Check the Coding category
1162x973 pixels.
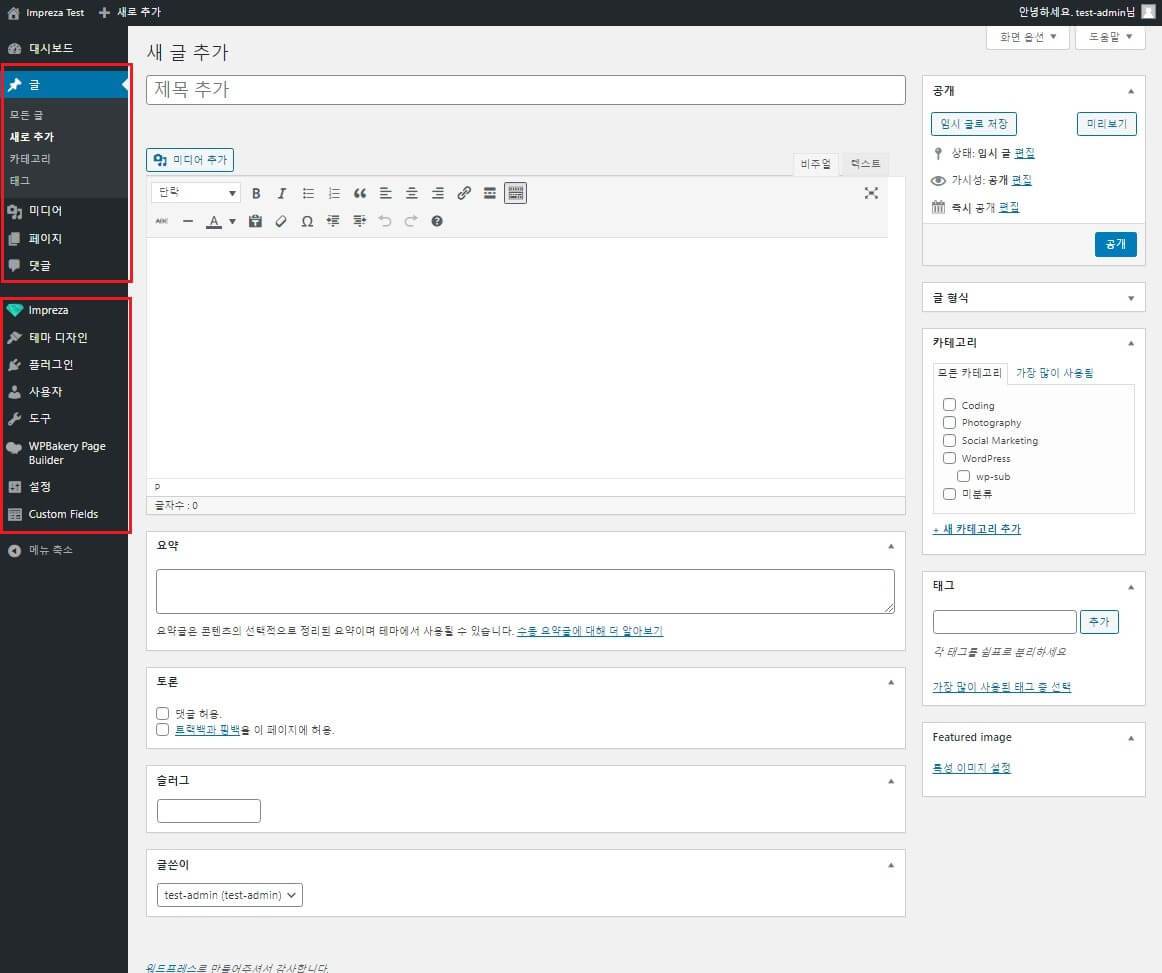949,405
